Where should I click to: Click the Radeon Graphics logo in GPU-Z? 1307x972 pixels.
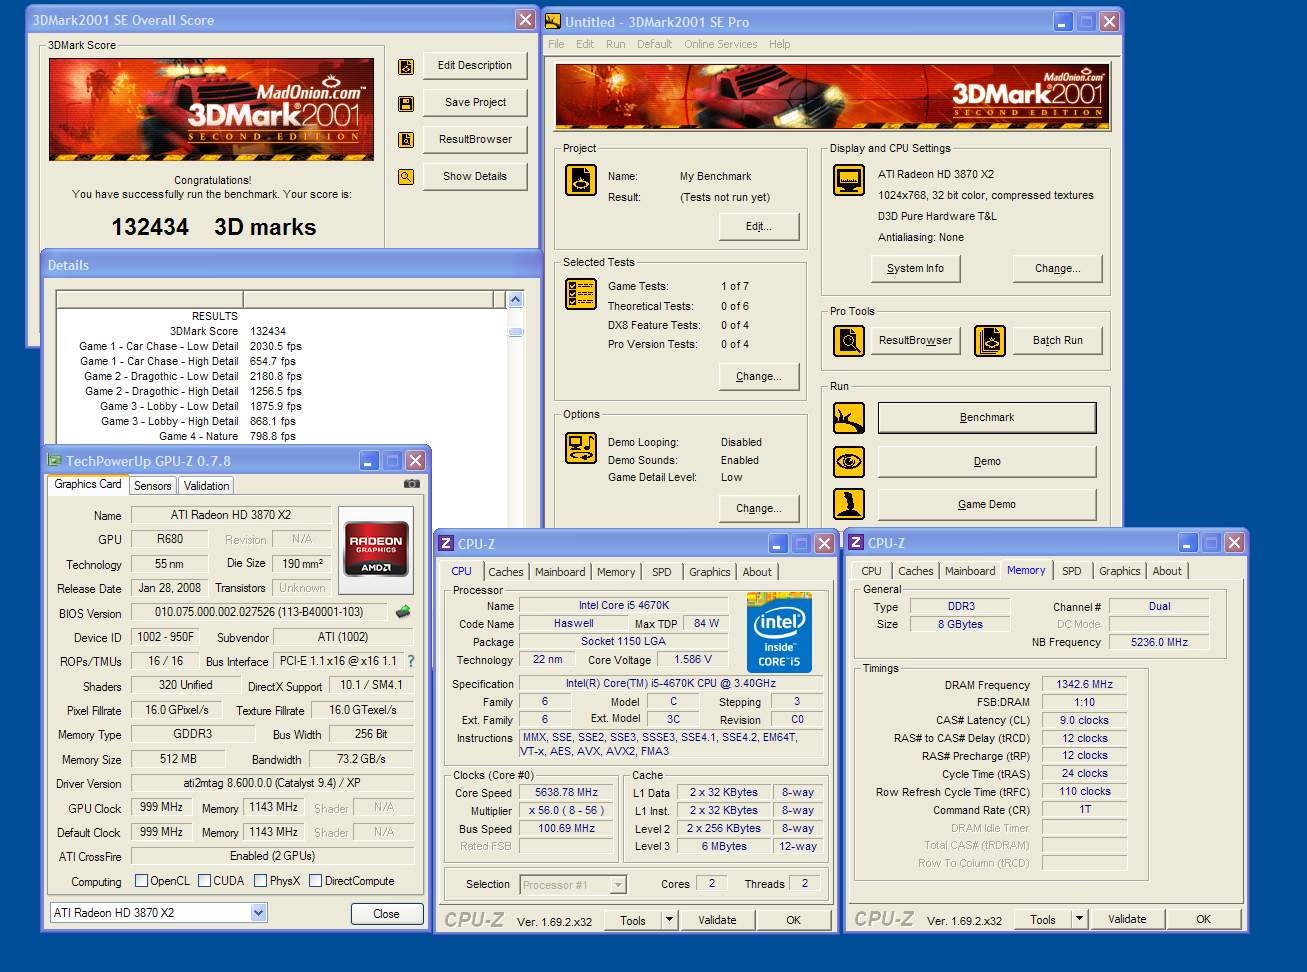tap(376, 548)
